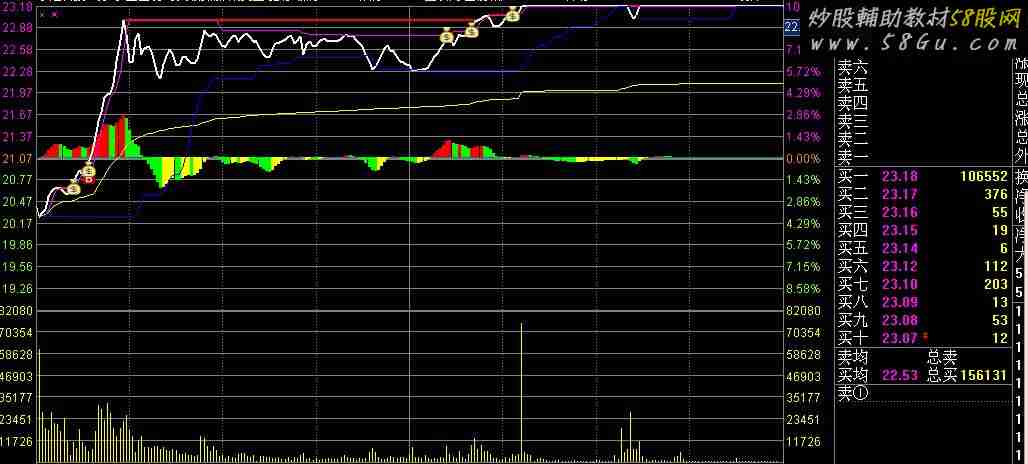The image size is (1028, 464).
Task: Click the 22.88 price axis label
Action: click(18, 28)
